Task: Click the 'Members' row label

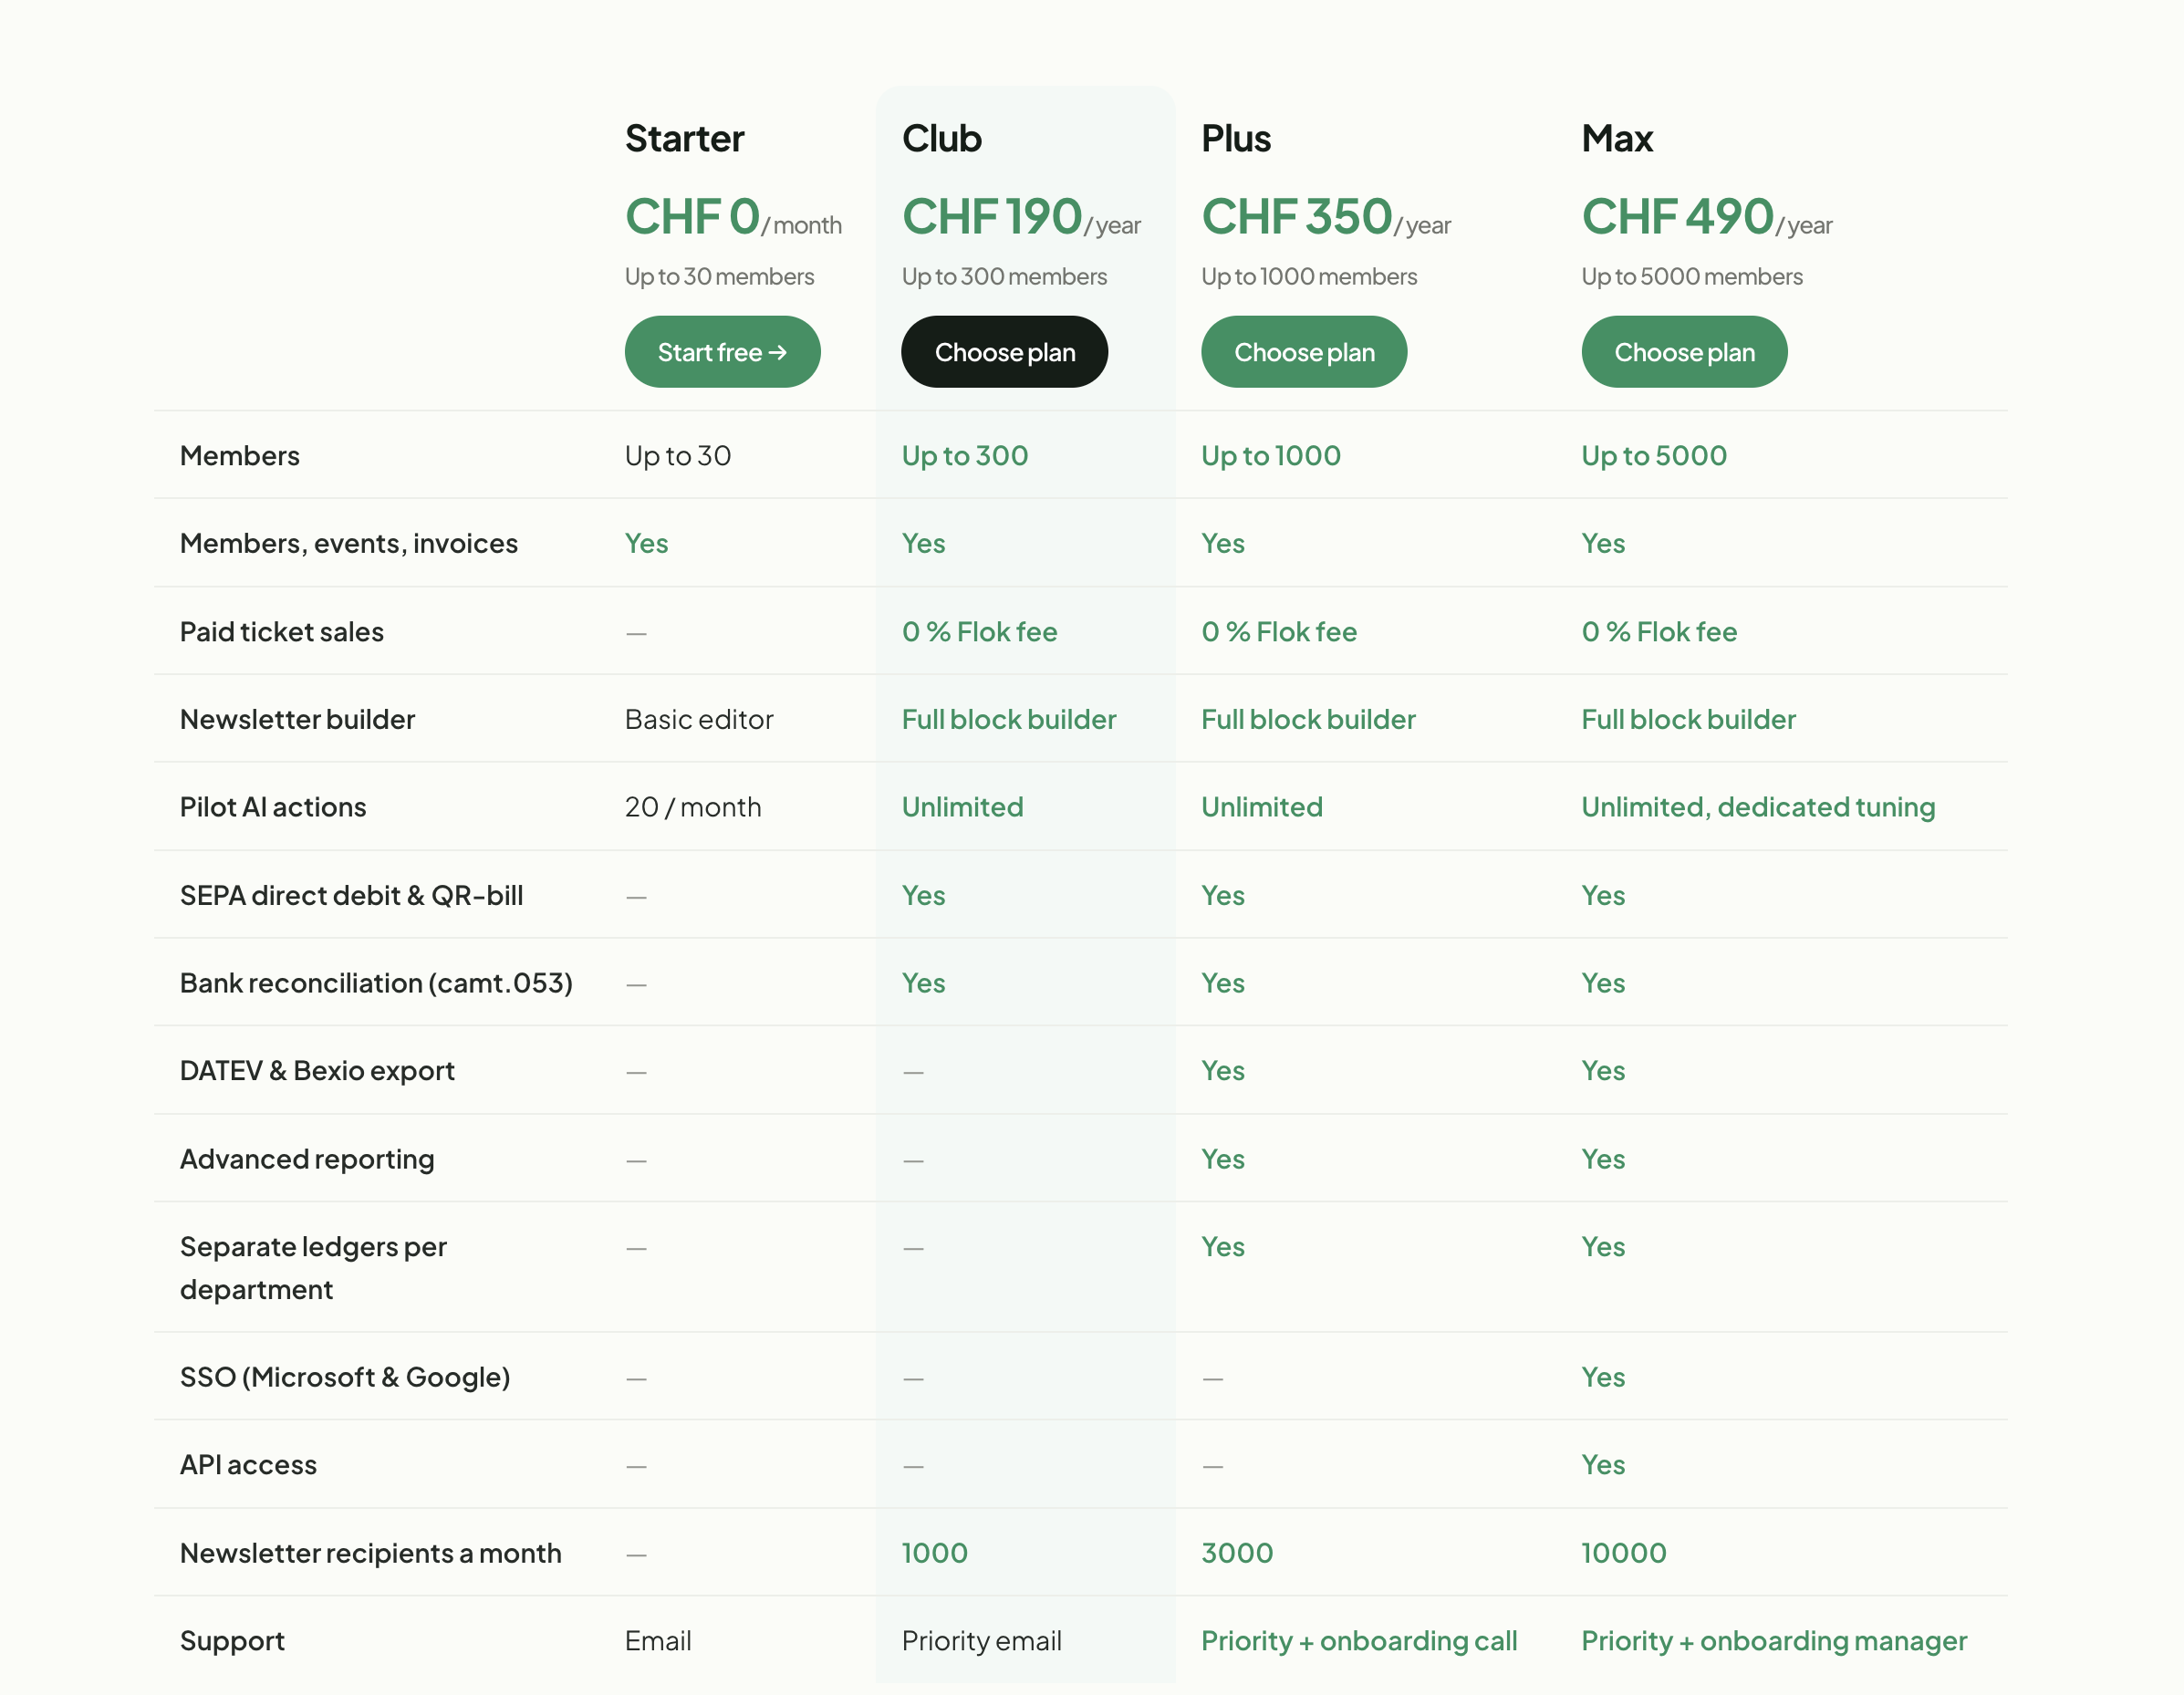Action: 240,456
